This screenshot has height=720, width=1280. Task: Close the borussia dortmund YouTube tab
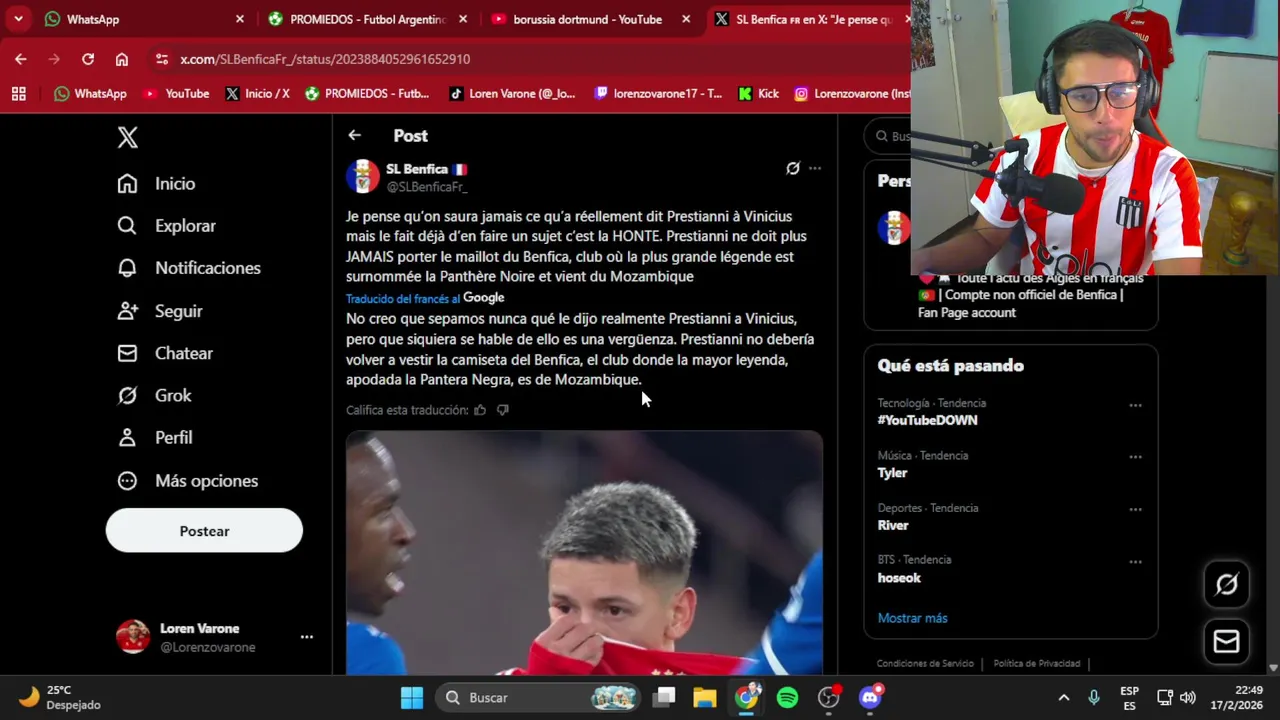686,19
